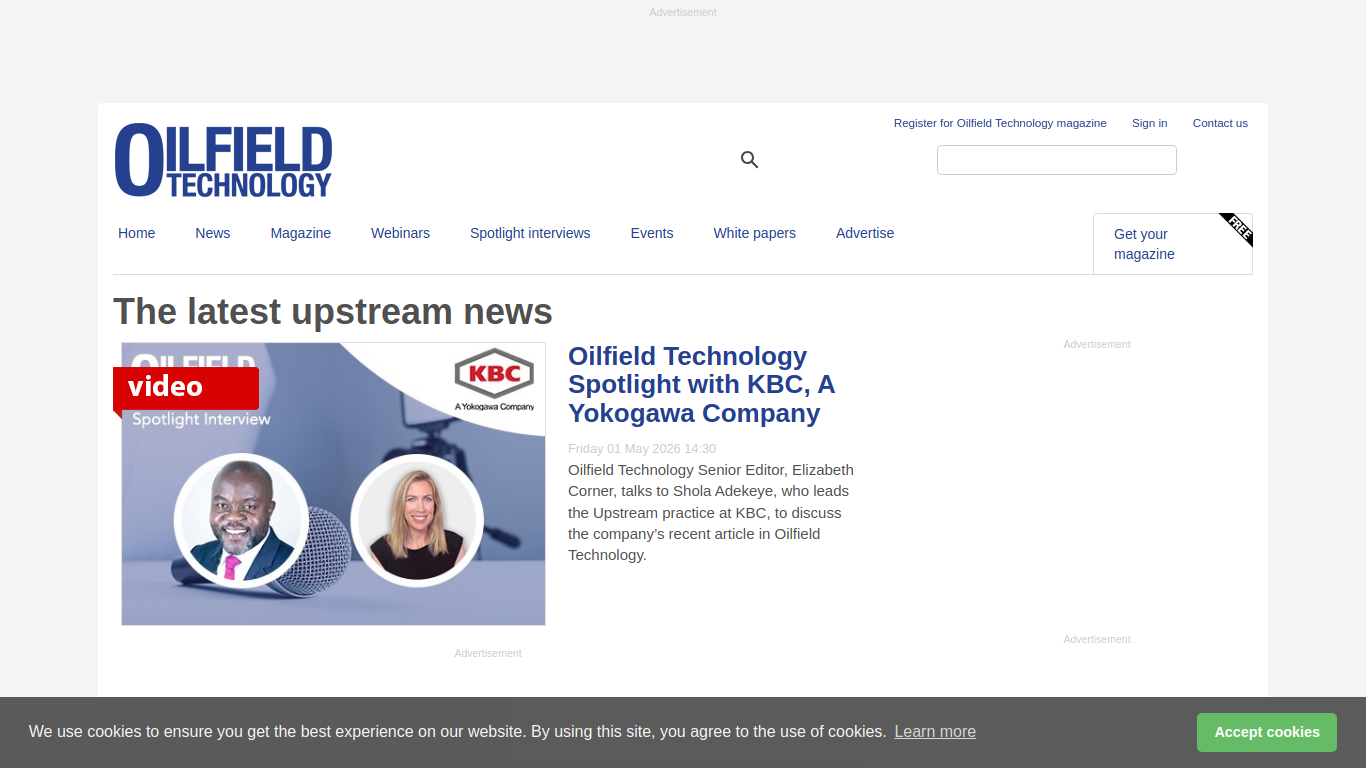Image resolution: width=1366 pixels, height=768 pixels.
Task: Register for Oilfield Technology magazine link
Action: pyautogui.click(x=1000, y=123)
